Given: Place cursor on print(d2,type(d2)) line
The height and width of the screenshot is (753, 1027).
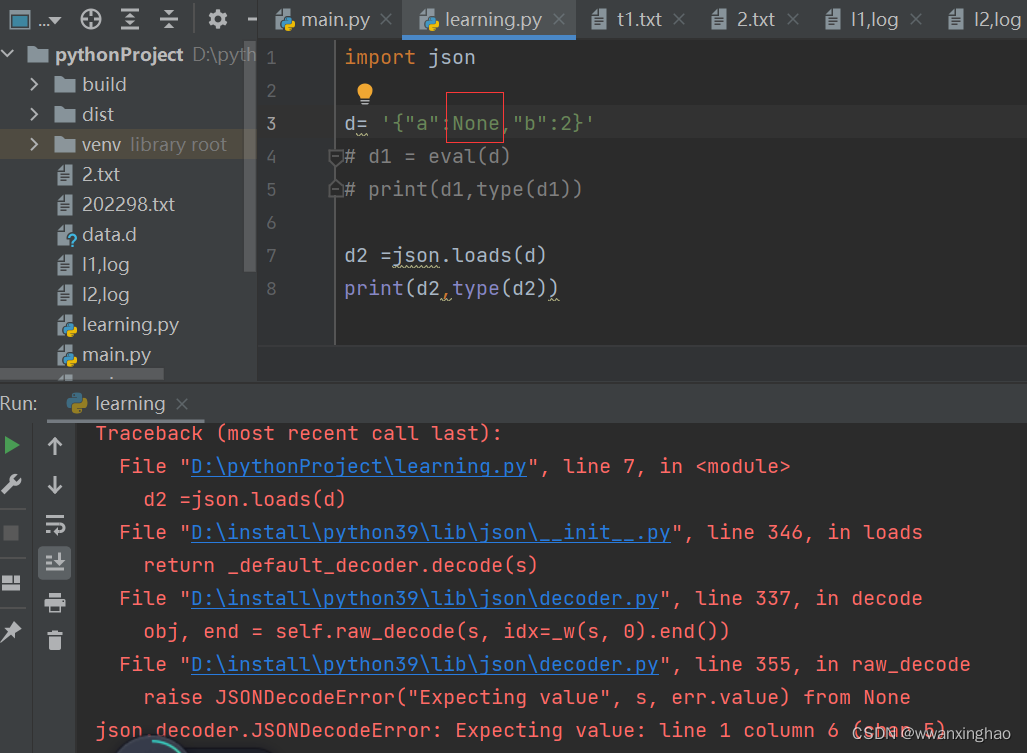Looking at the screenshot, I should click(x=451, y=289).
